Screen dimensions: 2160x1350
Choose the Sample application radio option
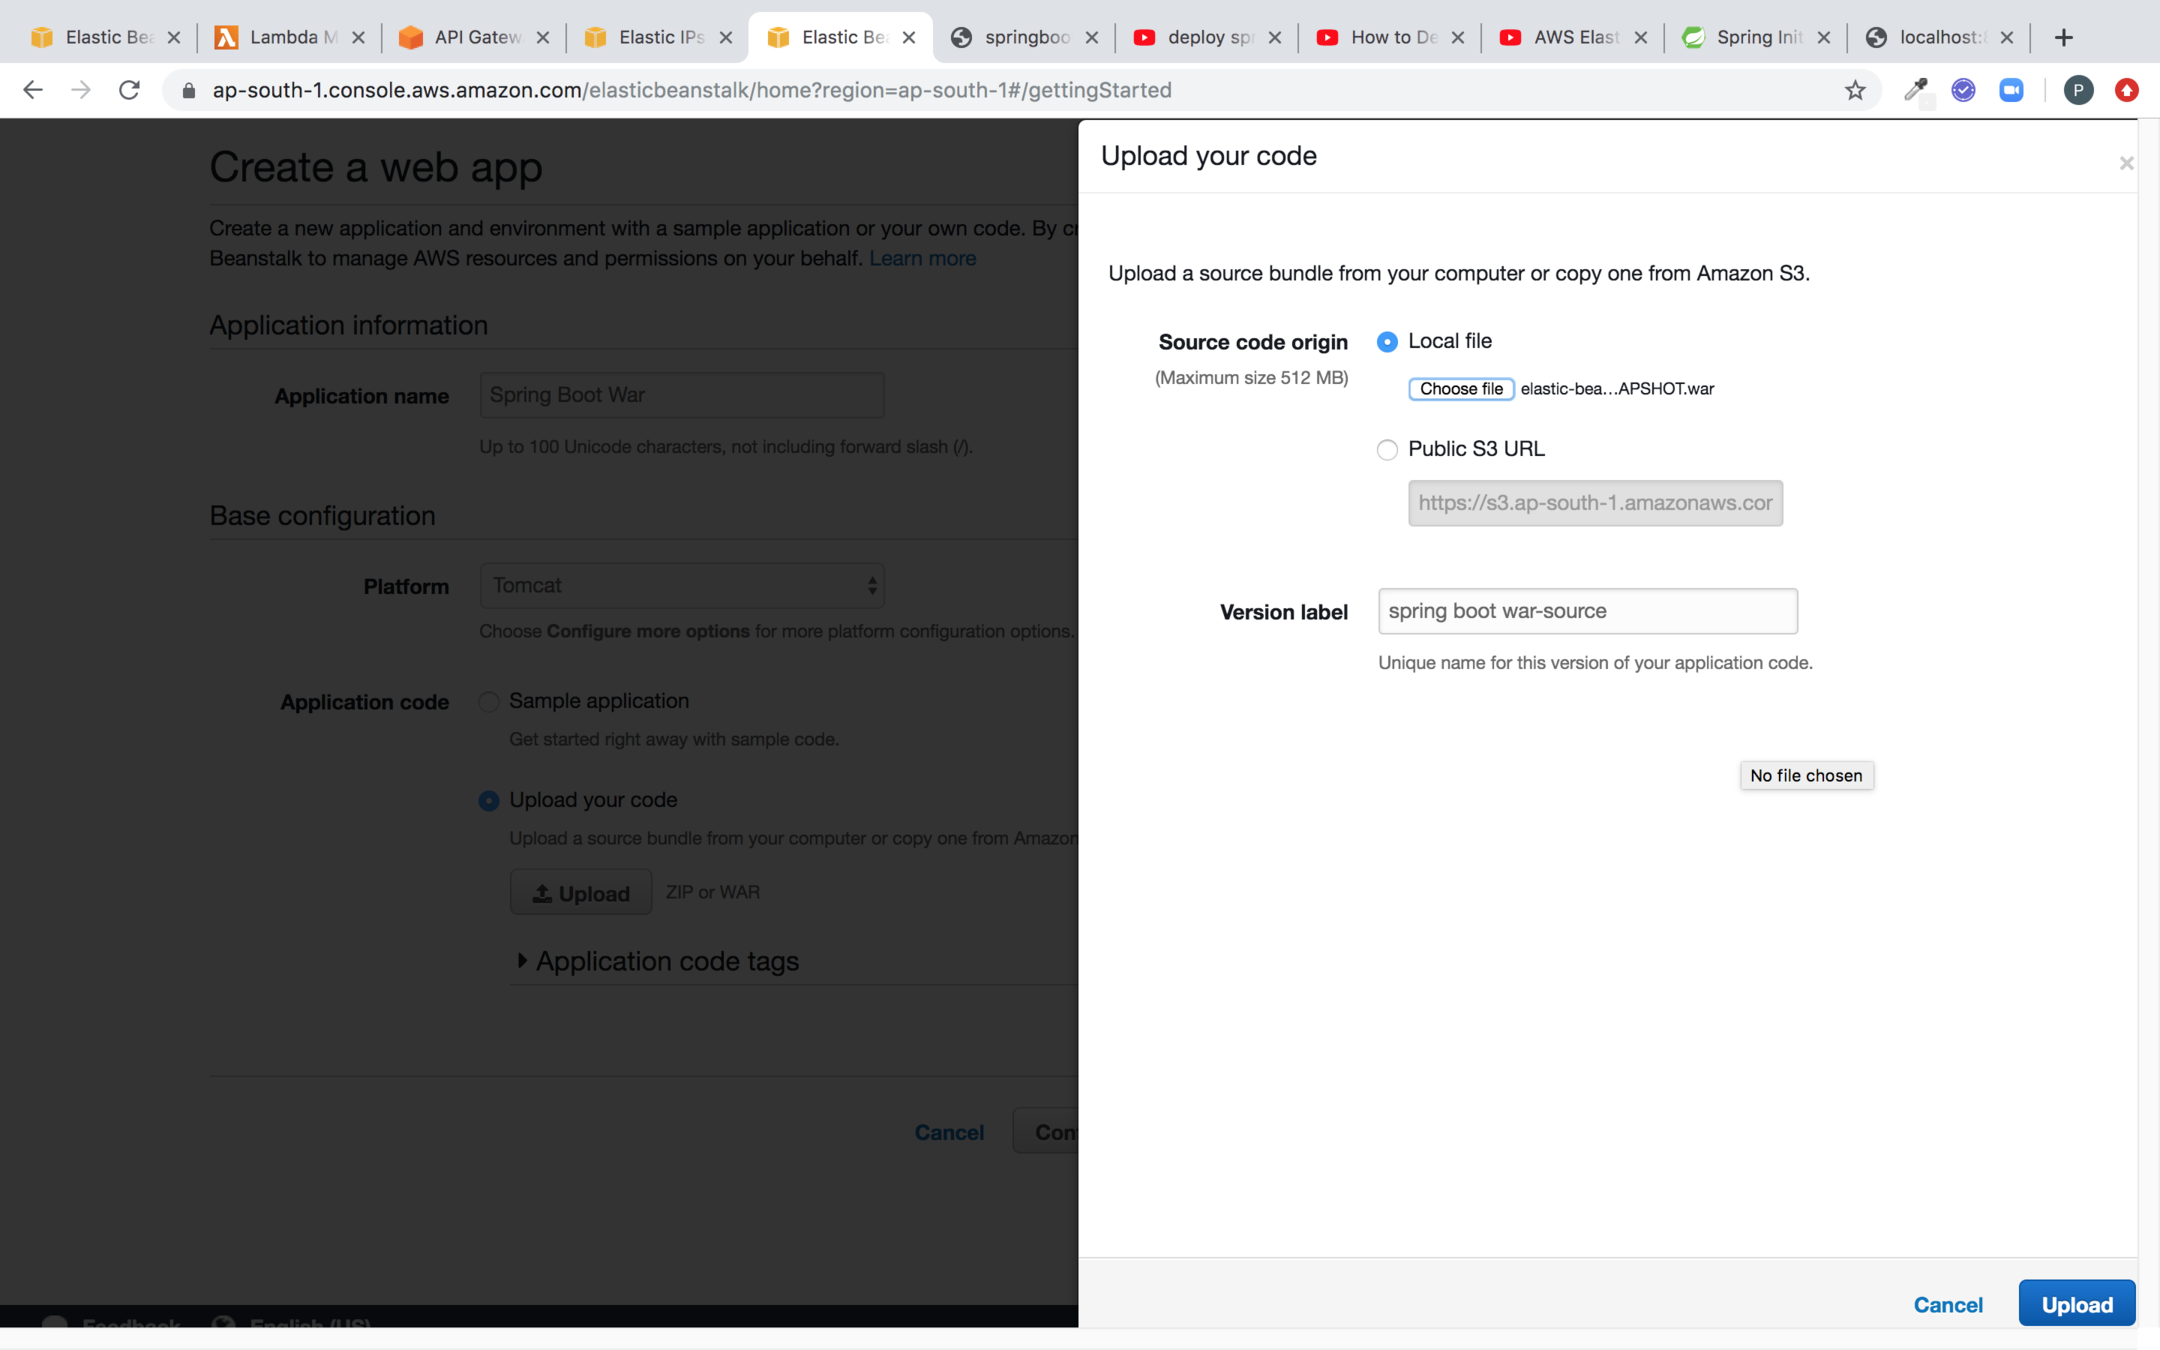489,702
